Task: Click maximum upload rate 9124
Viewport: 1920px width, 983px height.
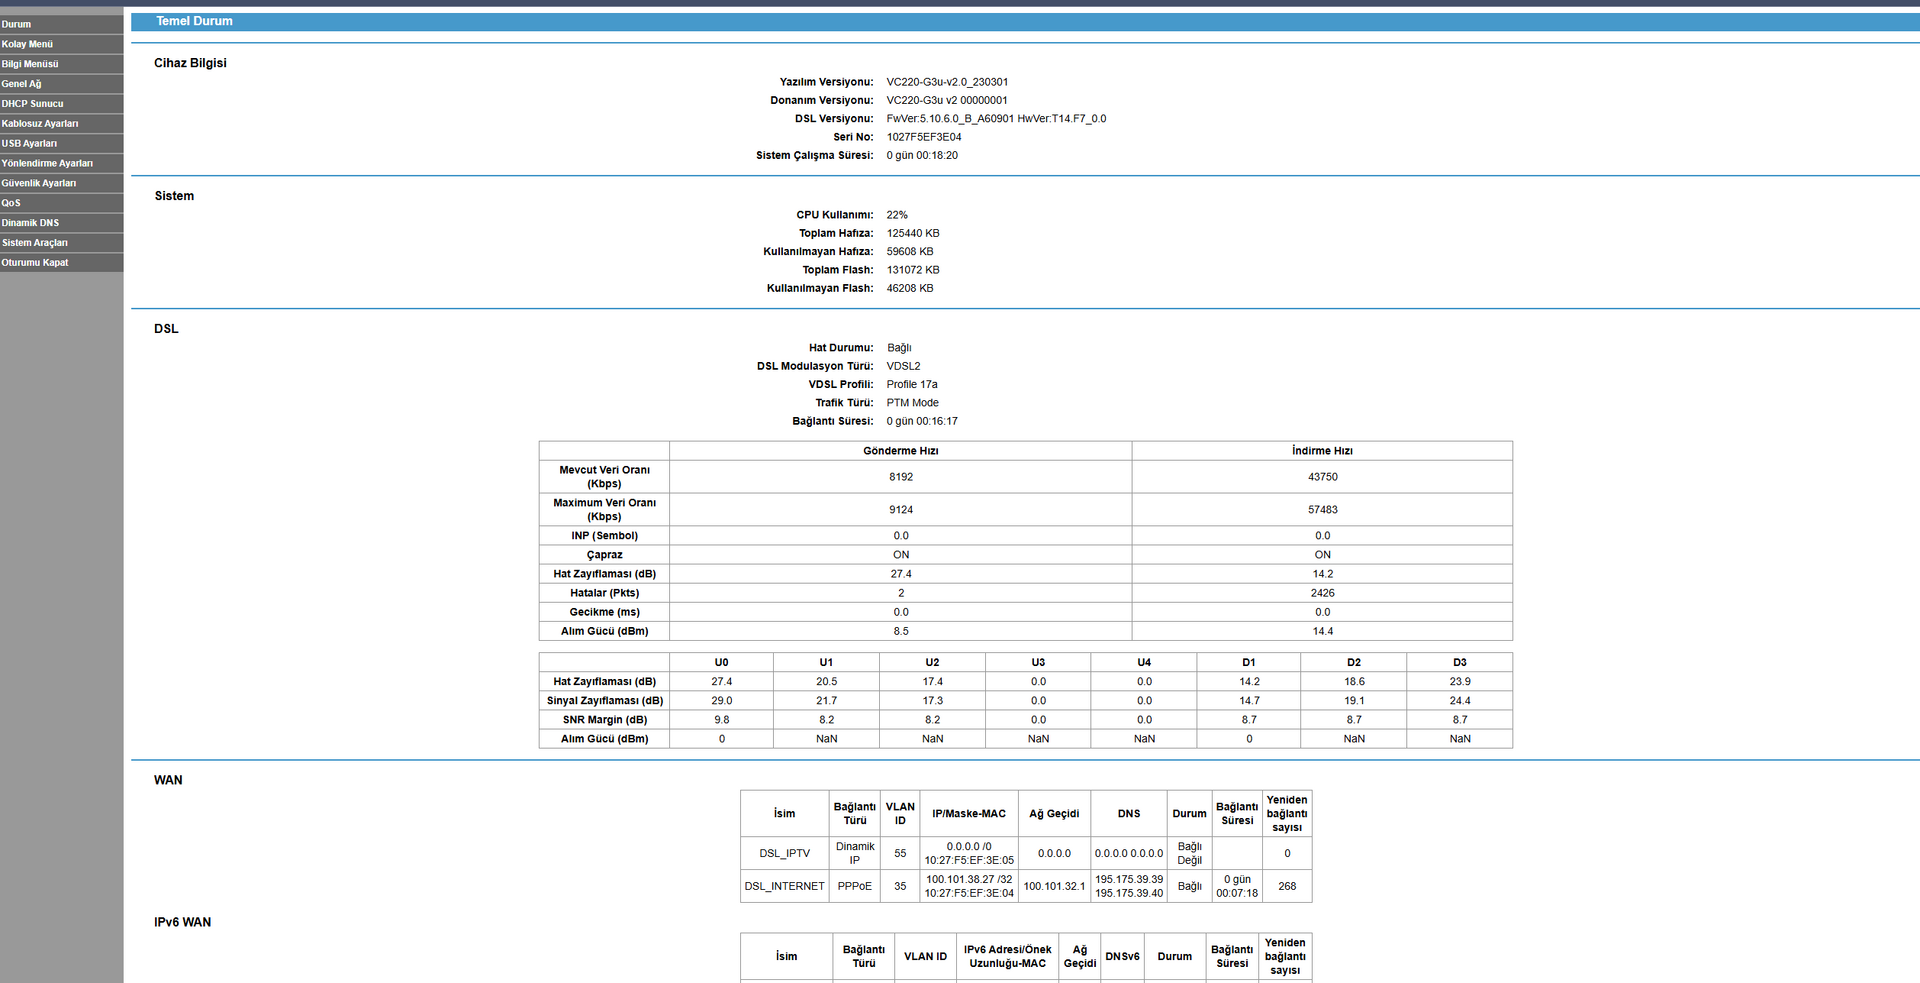Action: click(x=901, y=510)
